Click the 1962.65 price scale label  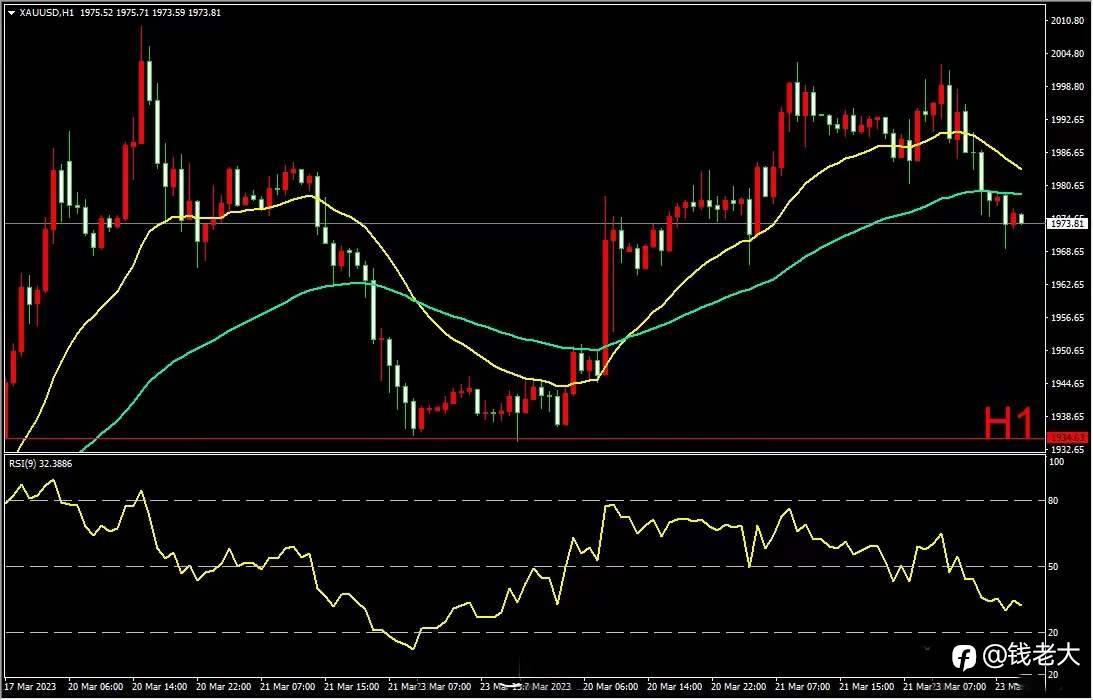point(1067,284)
